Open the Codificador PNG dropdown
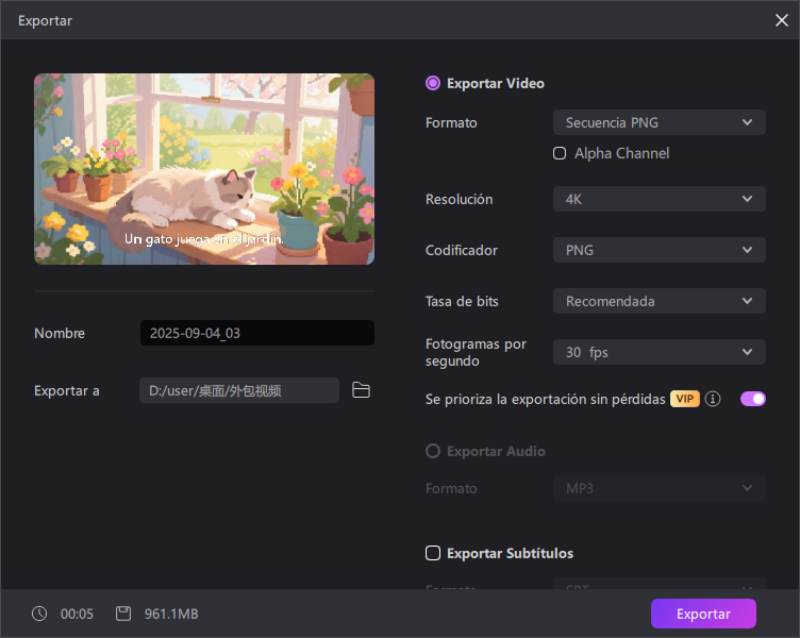 [659, 250]
